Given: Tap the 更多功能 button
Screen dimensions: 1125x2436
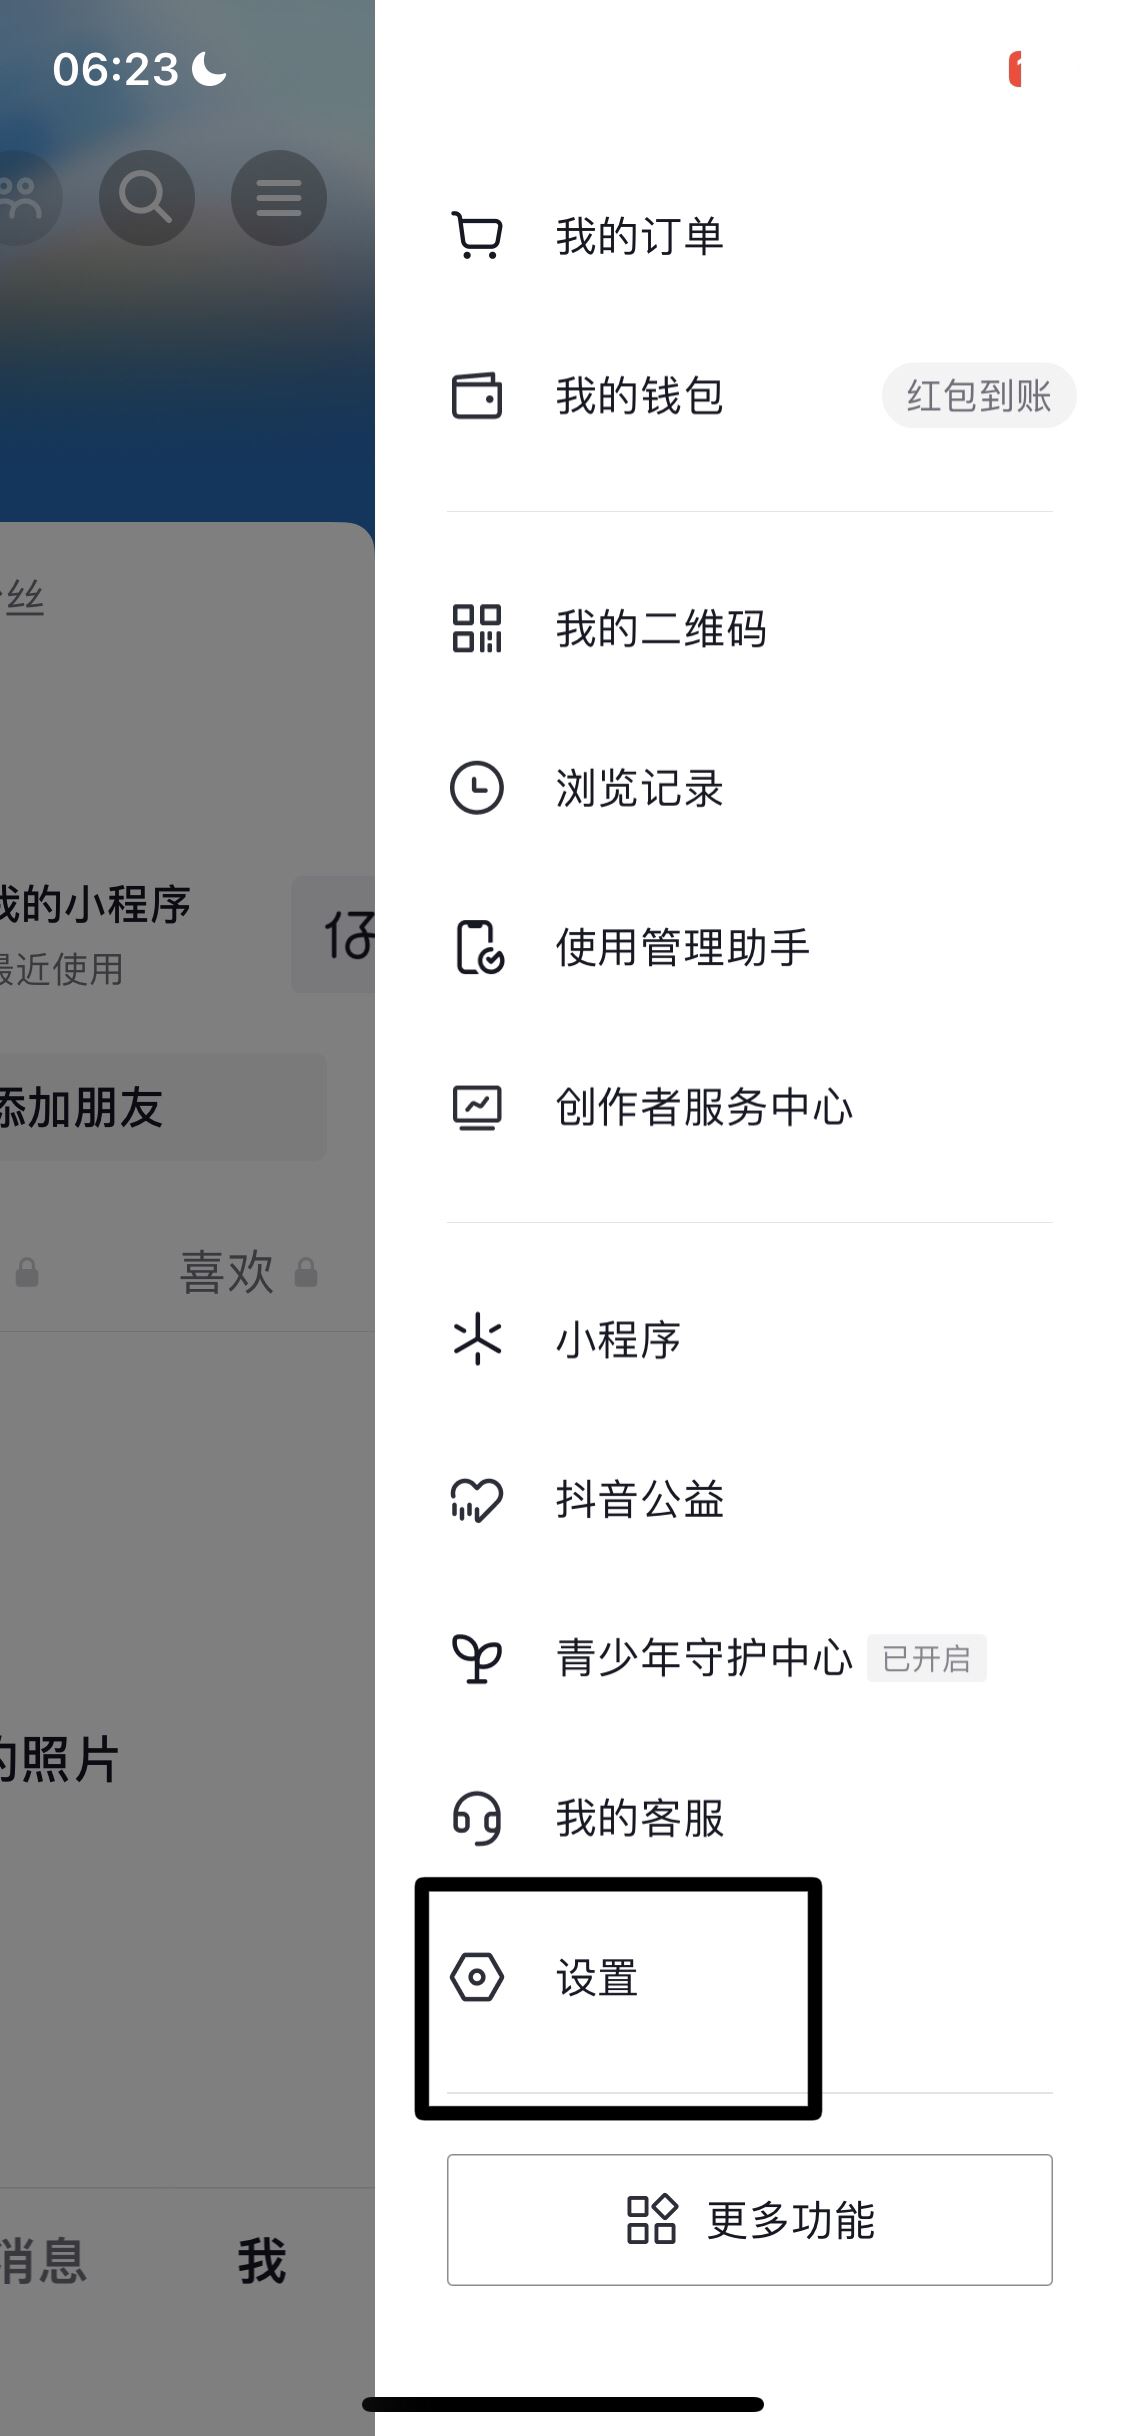Looking at the screenshot, I should click(x=748, y=2221).
